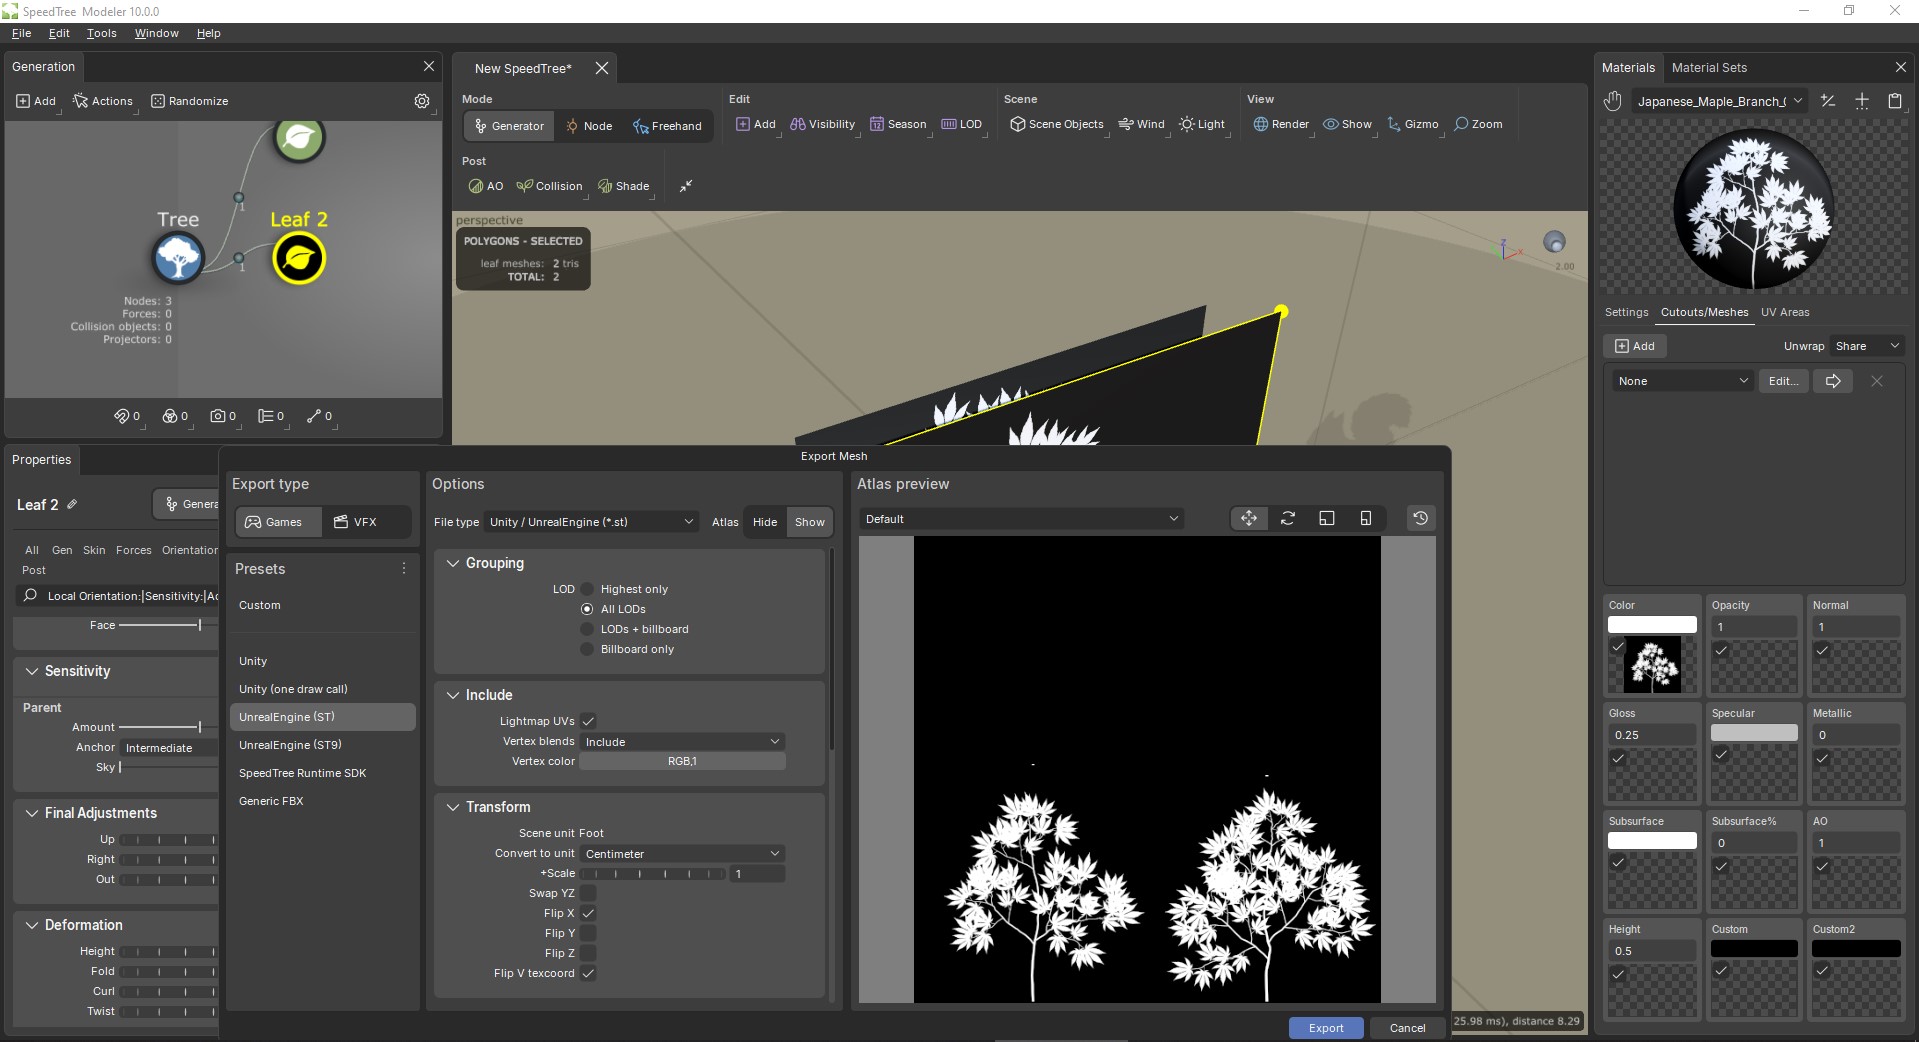Click the Color map white swatch
Screen dimensions: 1919x1042
tap(1652, 625)
